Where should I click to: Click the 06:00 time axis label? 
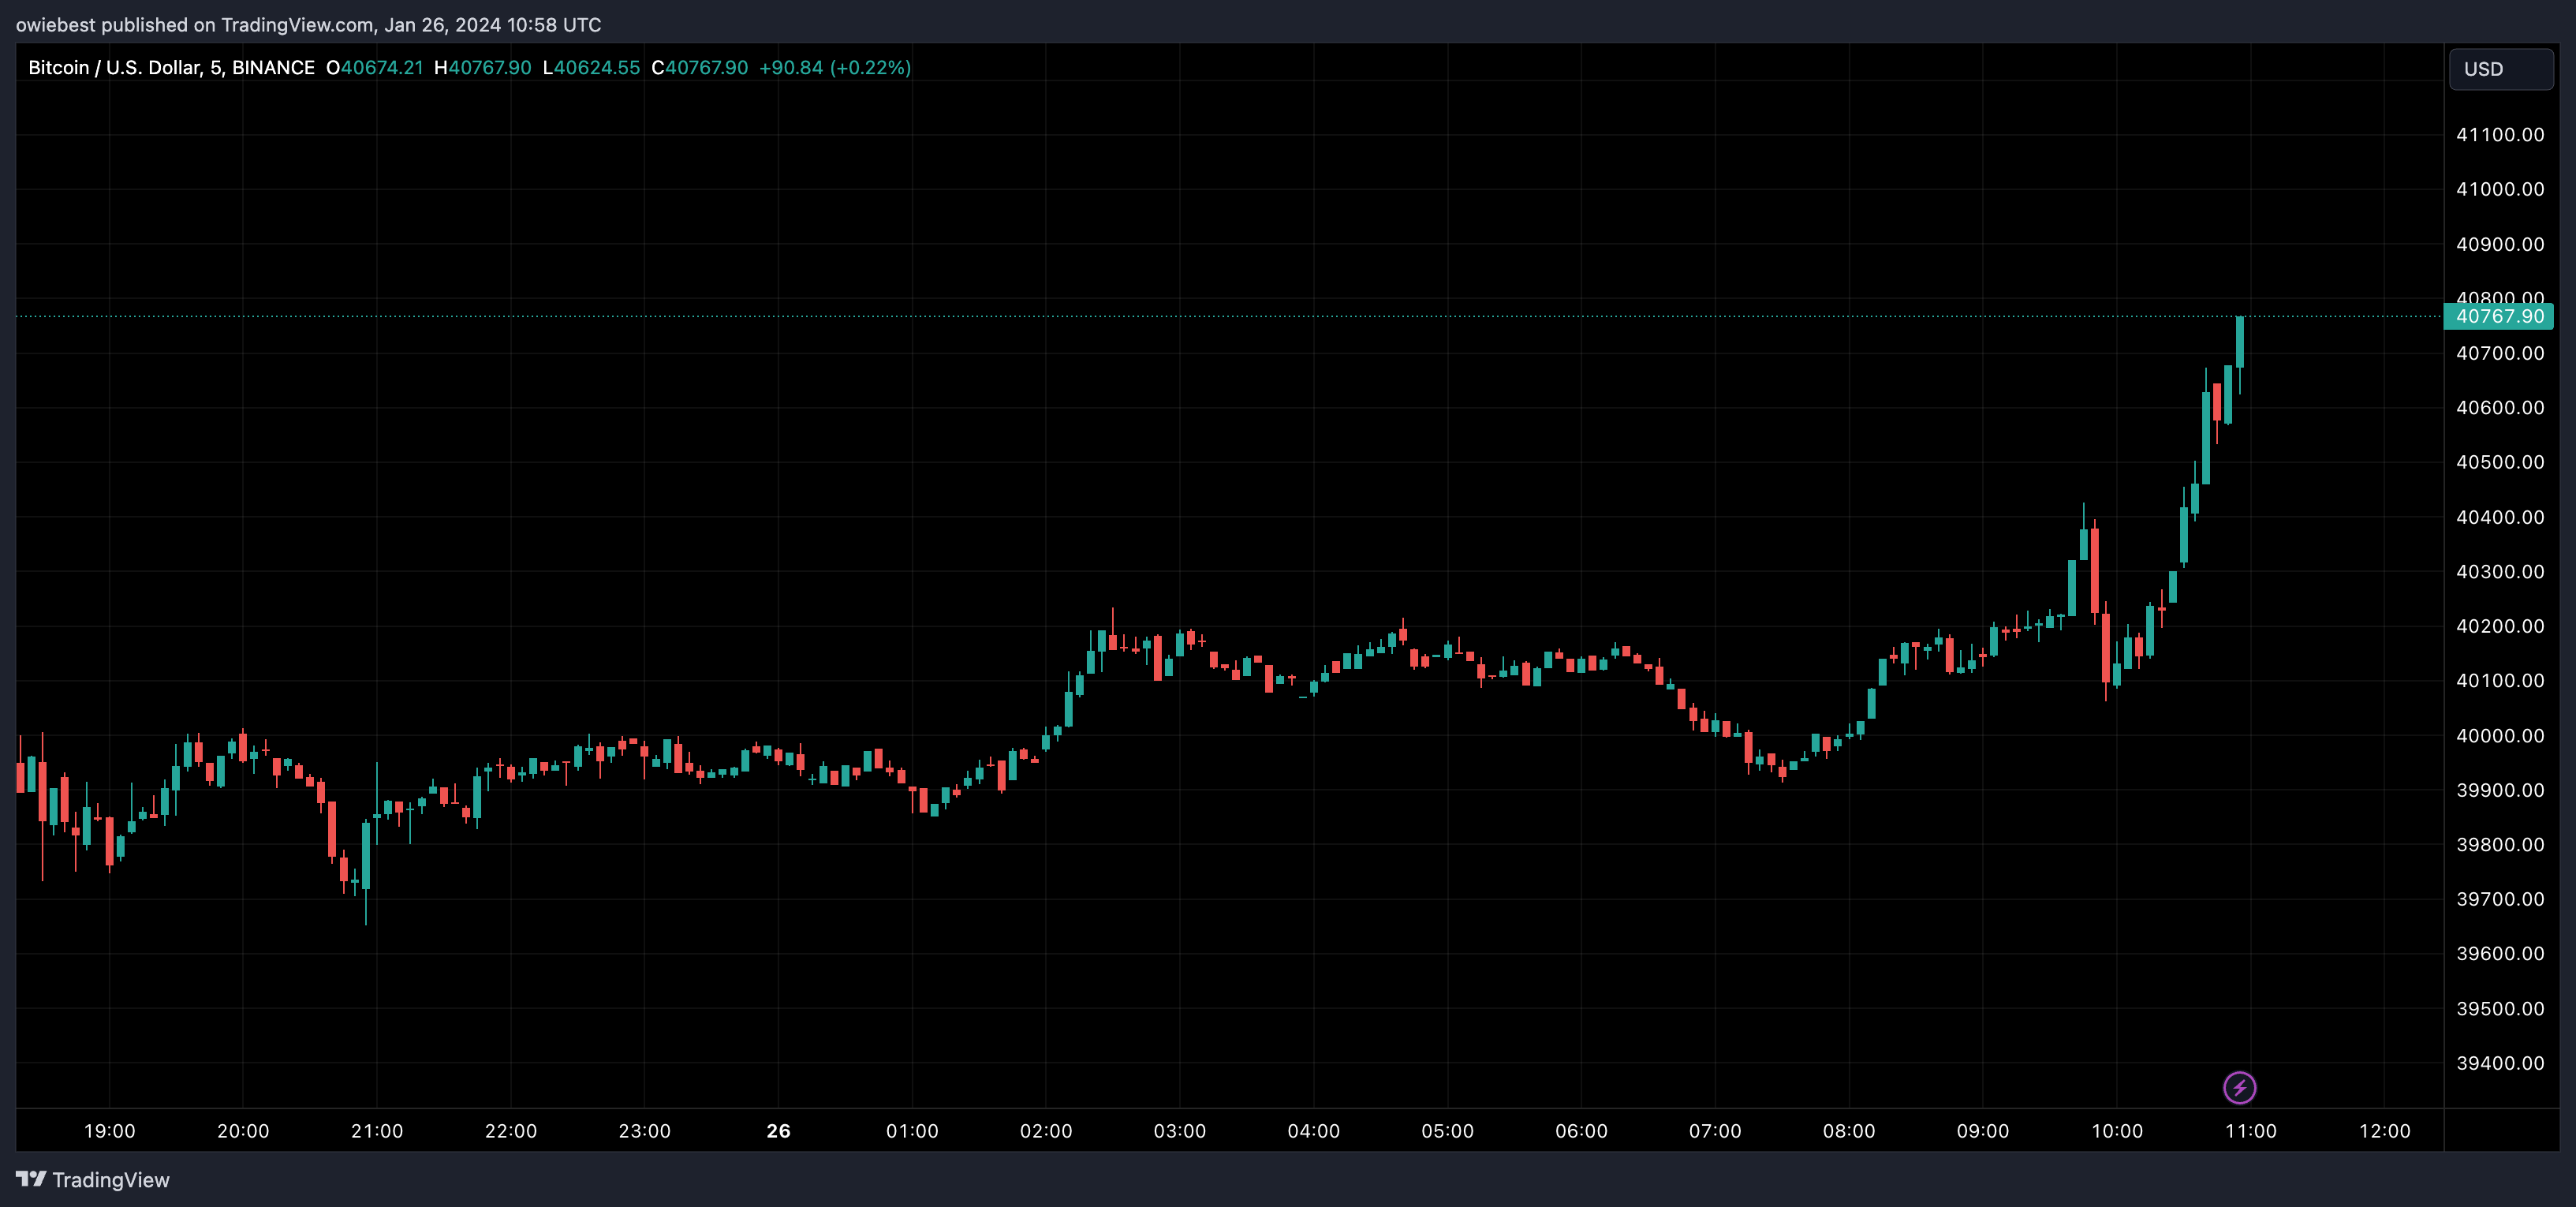1581,1131
